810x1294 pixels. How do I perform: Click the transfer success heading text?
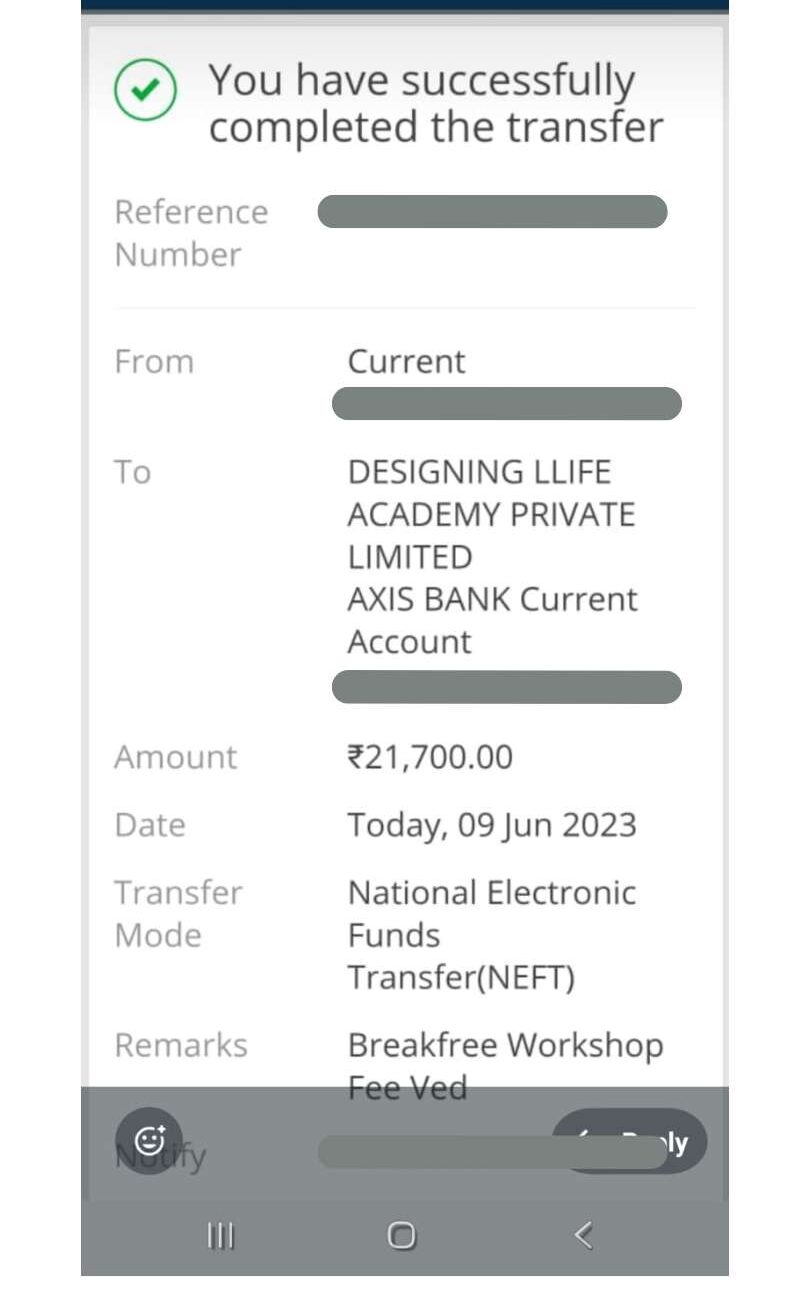[435, 104]
